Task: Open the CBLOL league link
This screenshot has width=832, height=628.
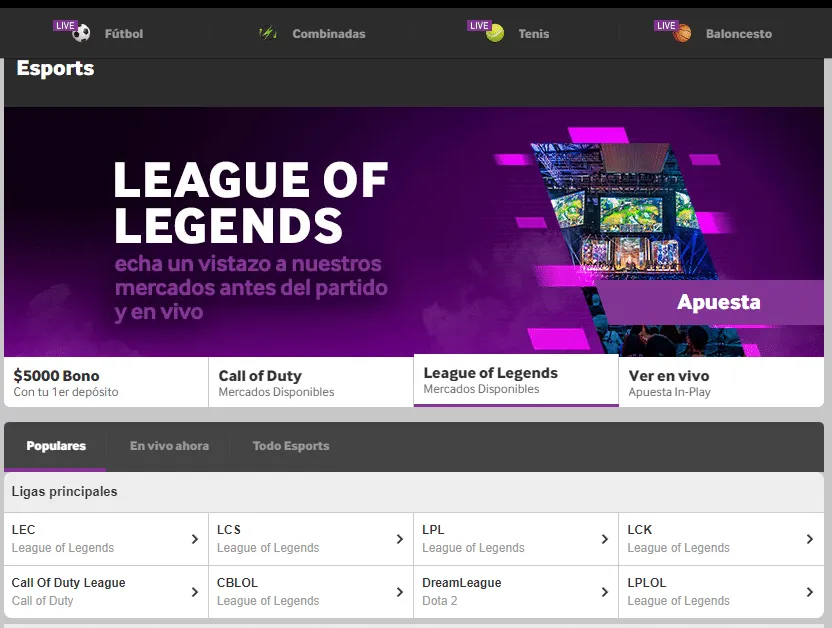Action: (311, 592)
